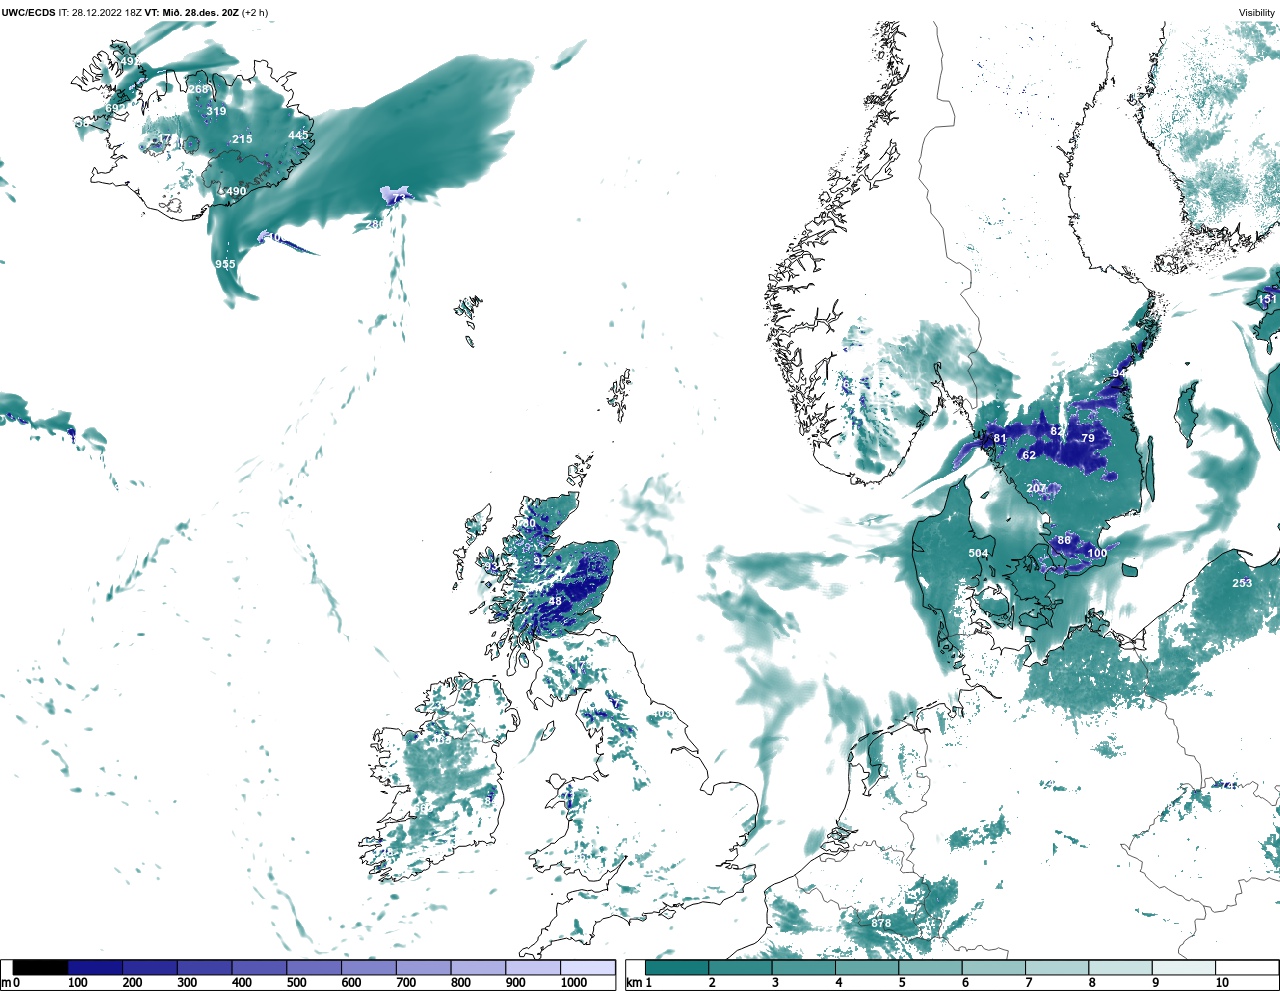Click the "500" tick label in meter legend

tap(296, 983)
